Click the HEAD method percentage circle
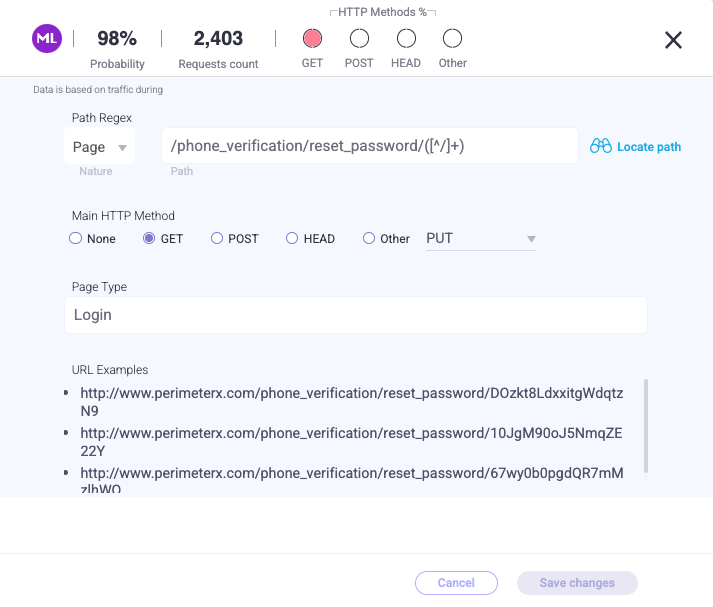This screenshot has width=713, height=607. coord(406,39)
